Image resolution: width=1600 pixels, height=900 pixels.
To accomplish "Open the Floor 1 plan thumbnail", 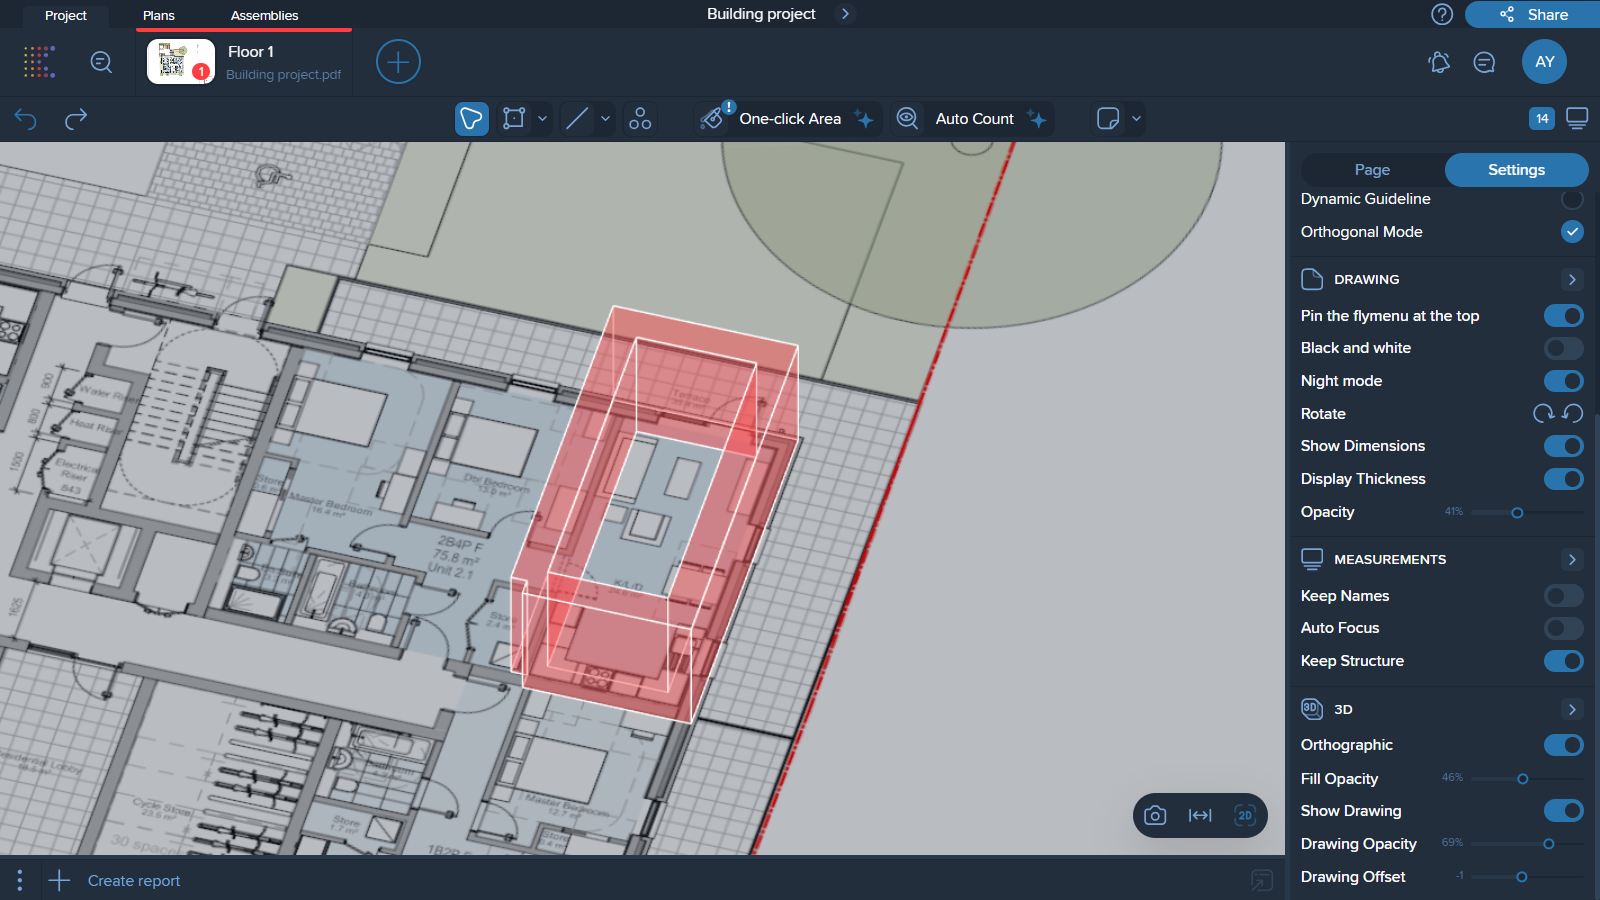I will pos(181,62).
